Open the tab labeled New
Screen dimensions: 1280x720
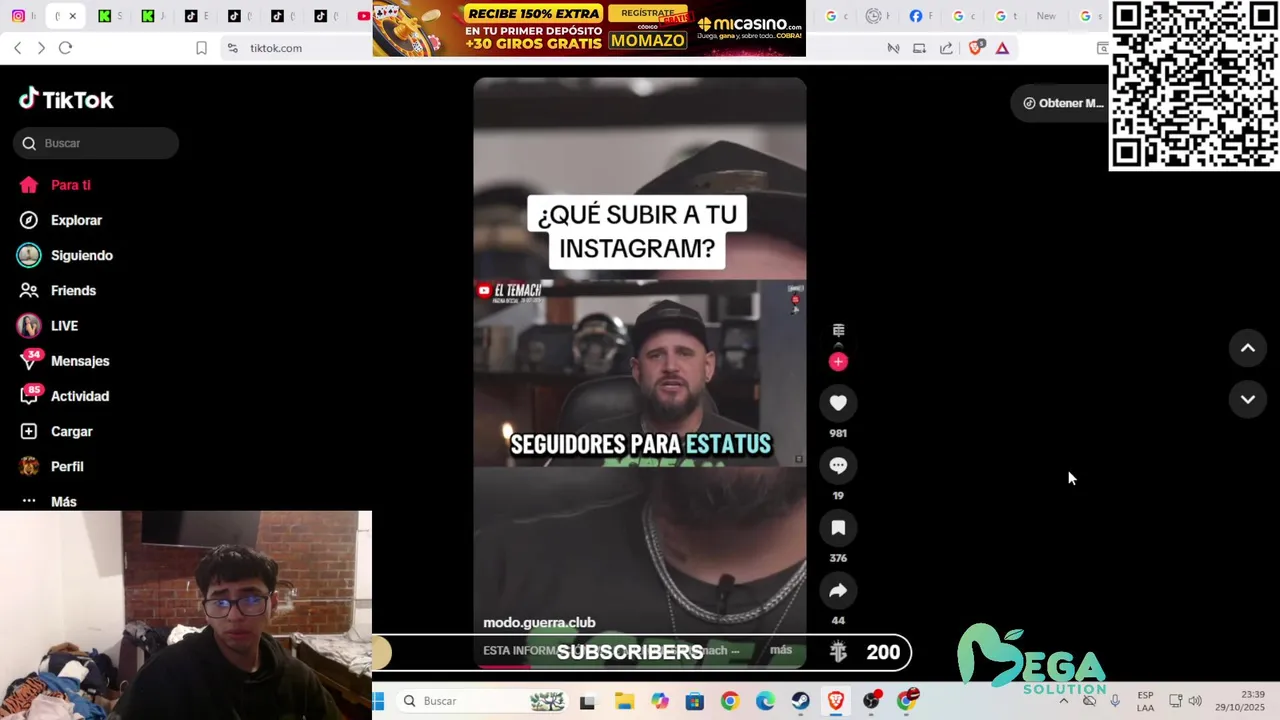1046,16
